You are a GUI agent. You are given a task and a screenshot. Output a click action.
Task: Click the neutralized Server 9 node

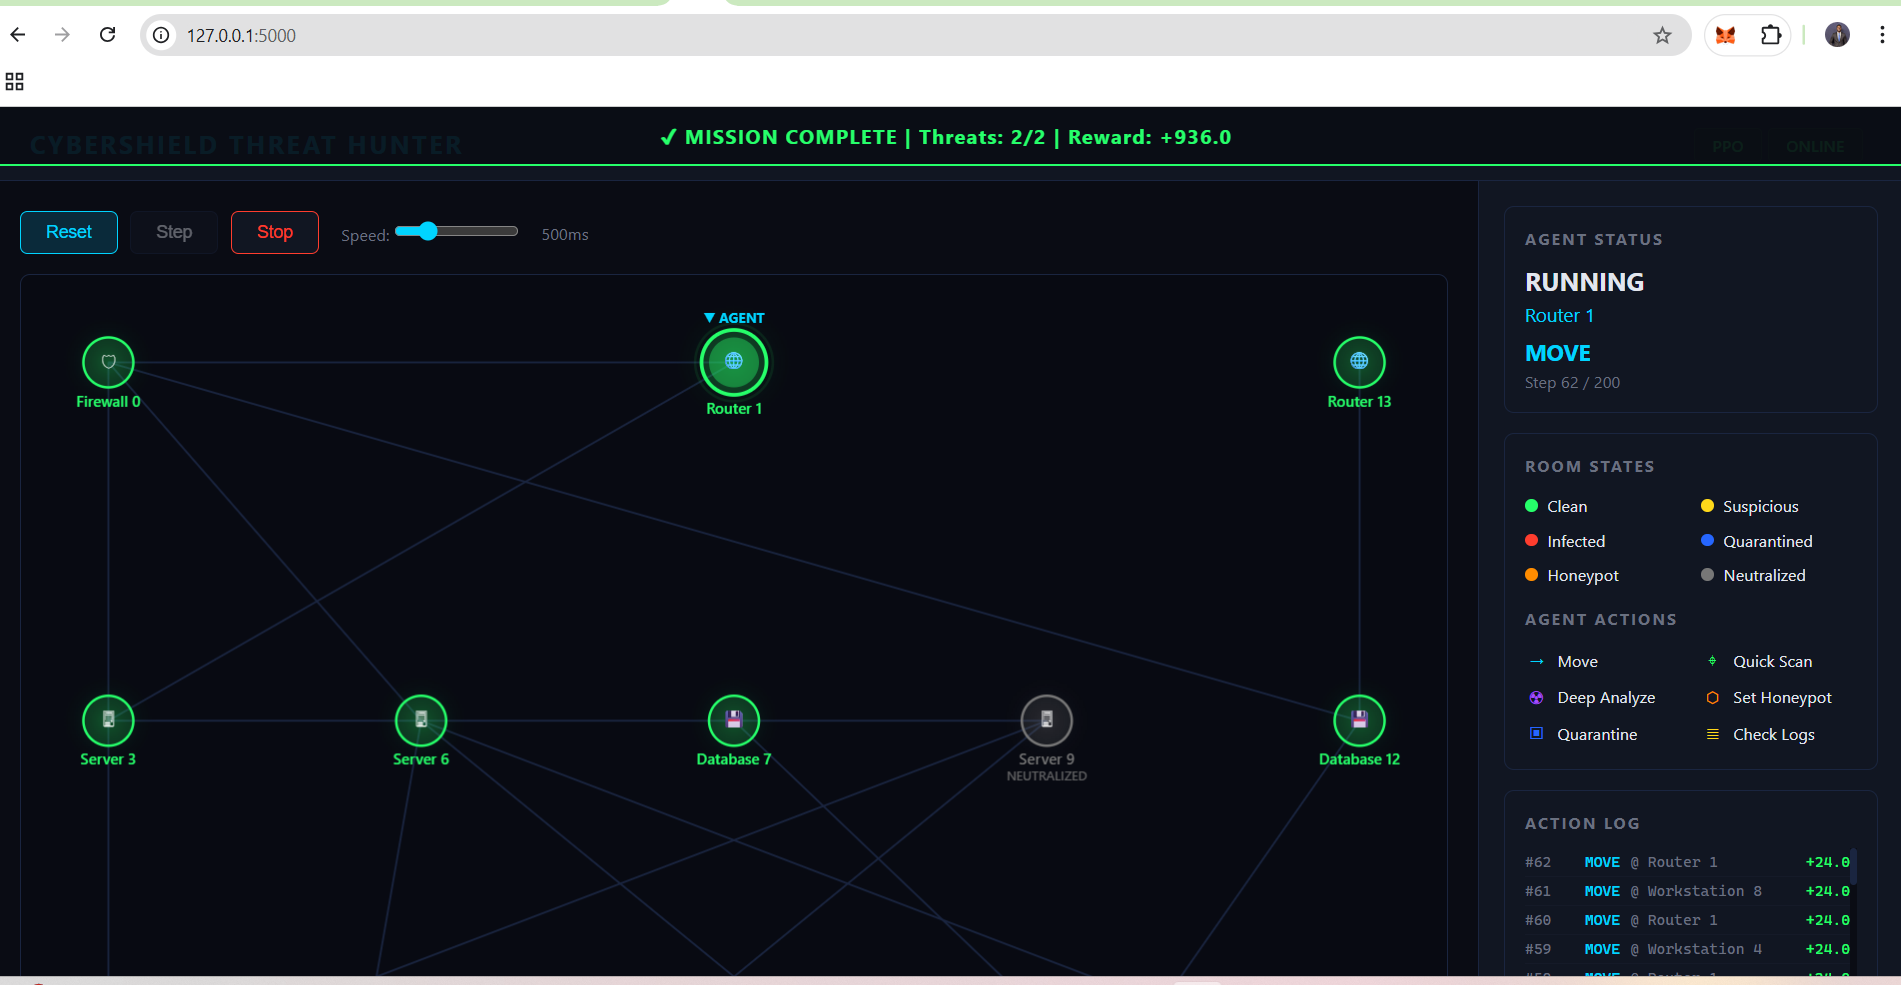[1046, 720]
